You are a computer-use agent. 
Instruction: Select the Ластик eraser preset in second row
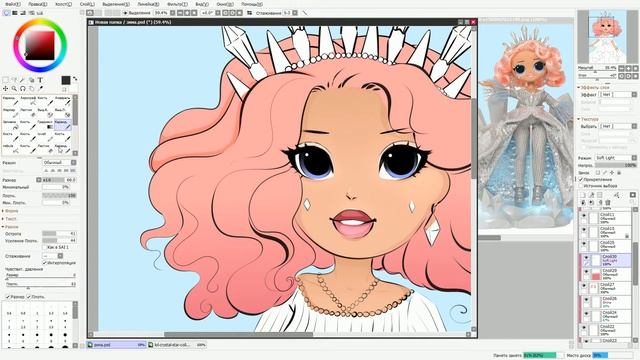point(28,113)
